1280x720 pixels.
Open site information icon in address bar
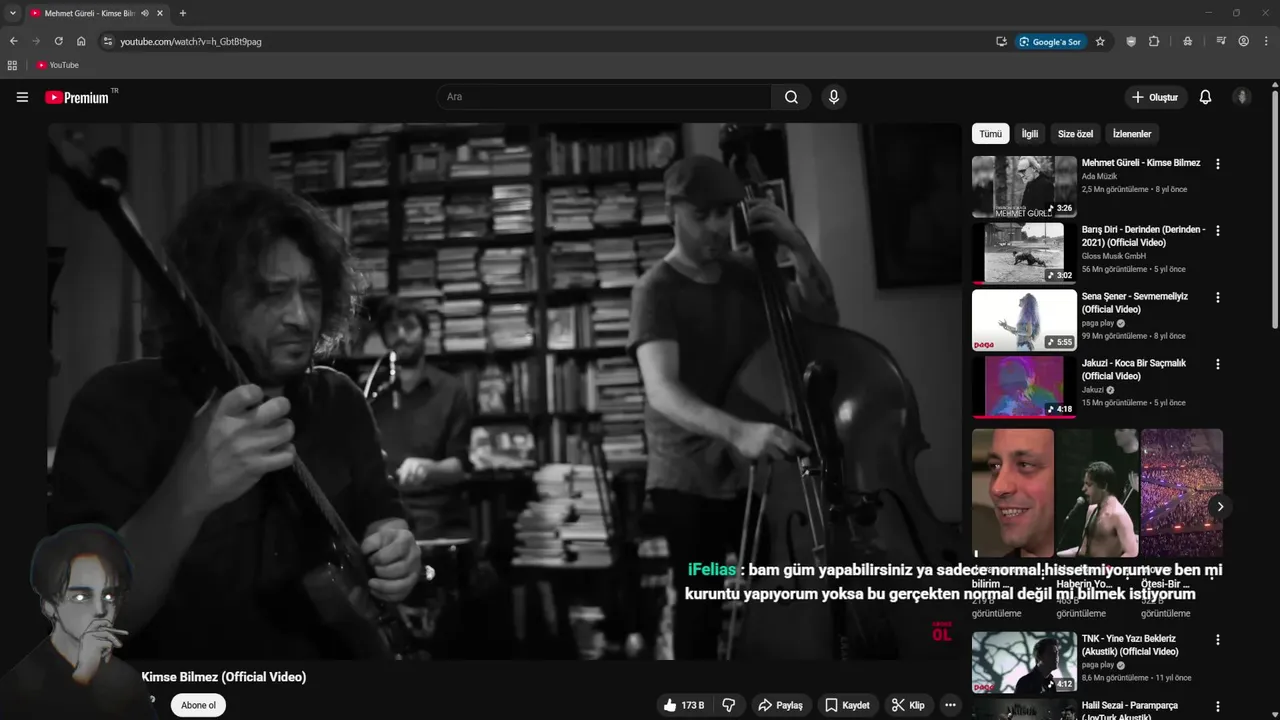(108, 41)
